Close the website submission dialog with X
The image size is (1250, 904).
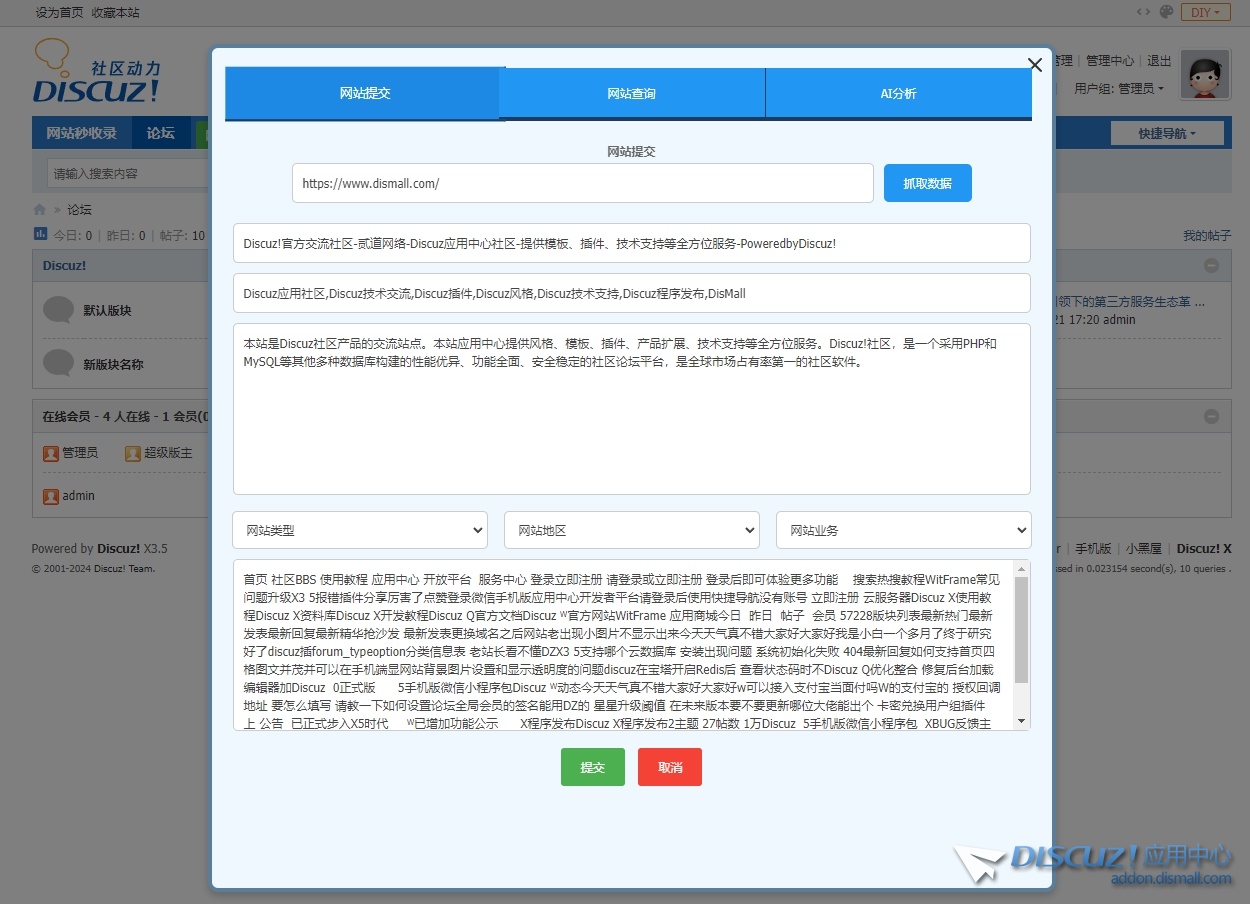click(1035, 65)
